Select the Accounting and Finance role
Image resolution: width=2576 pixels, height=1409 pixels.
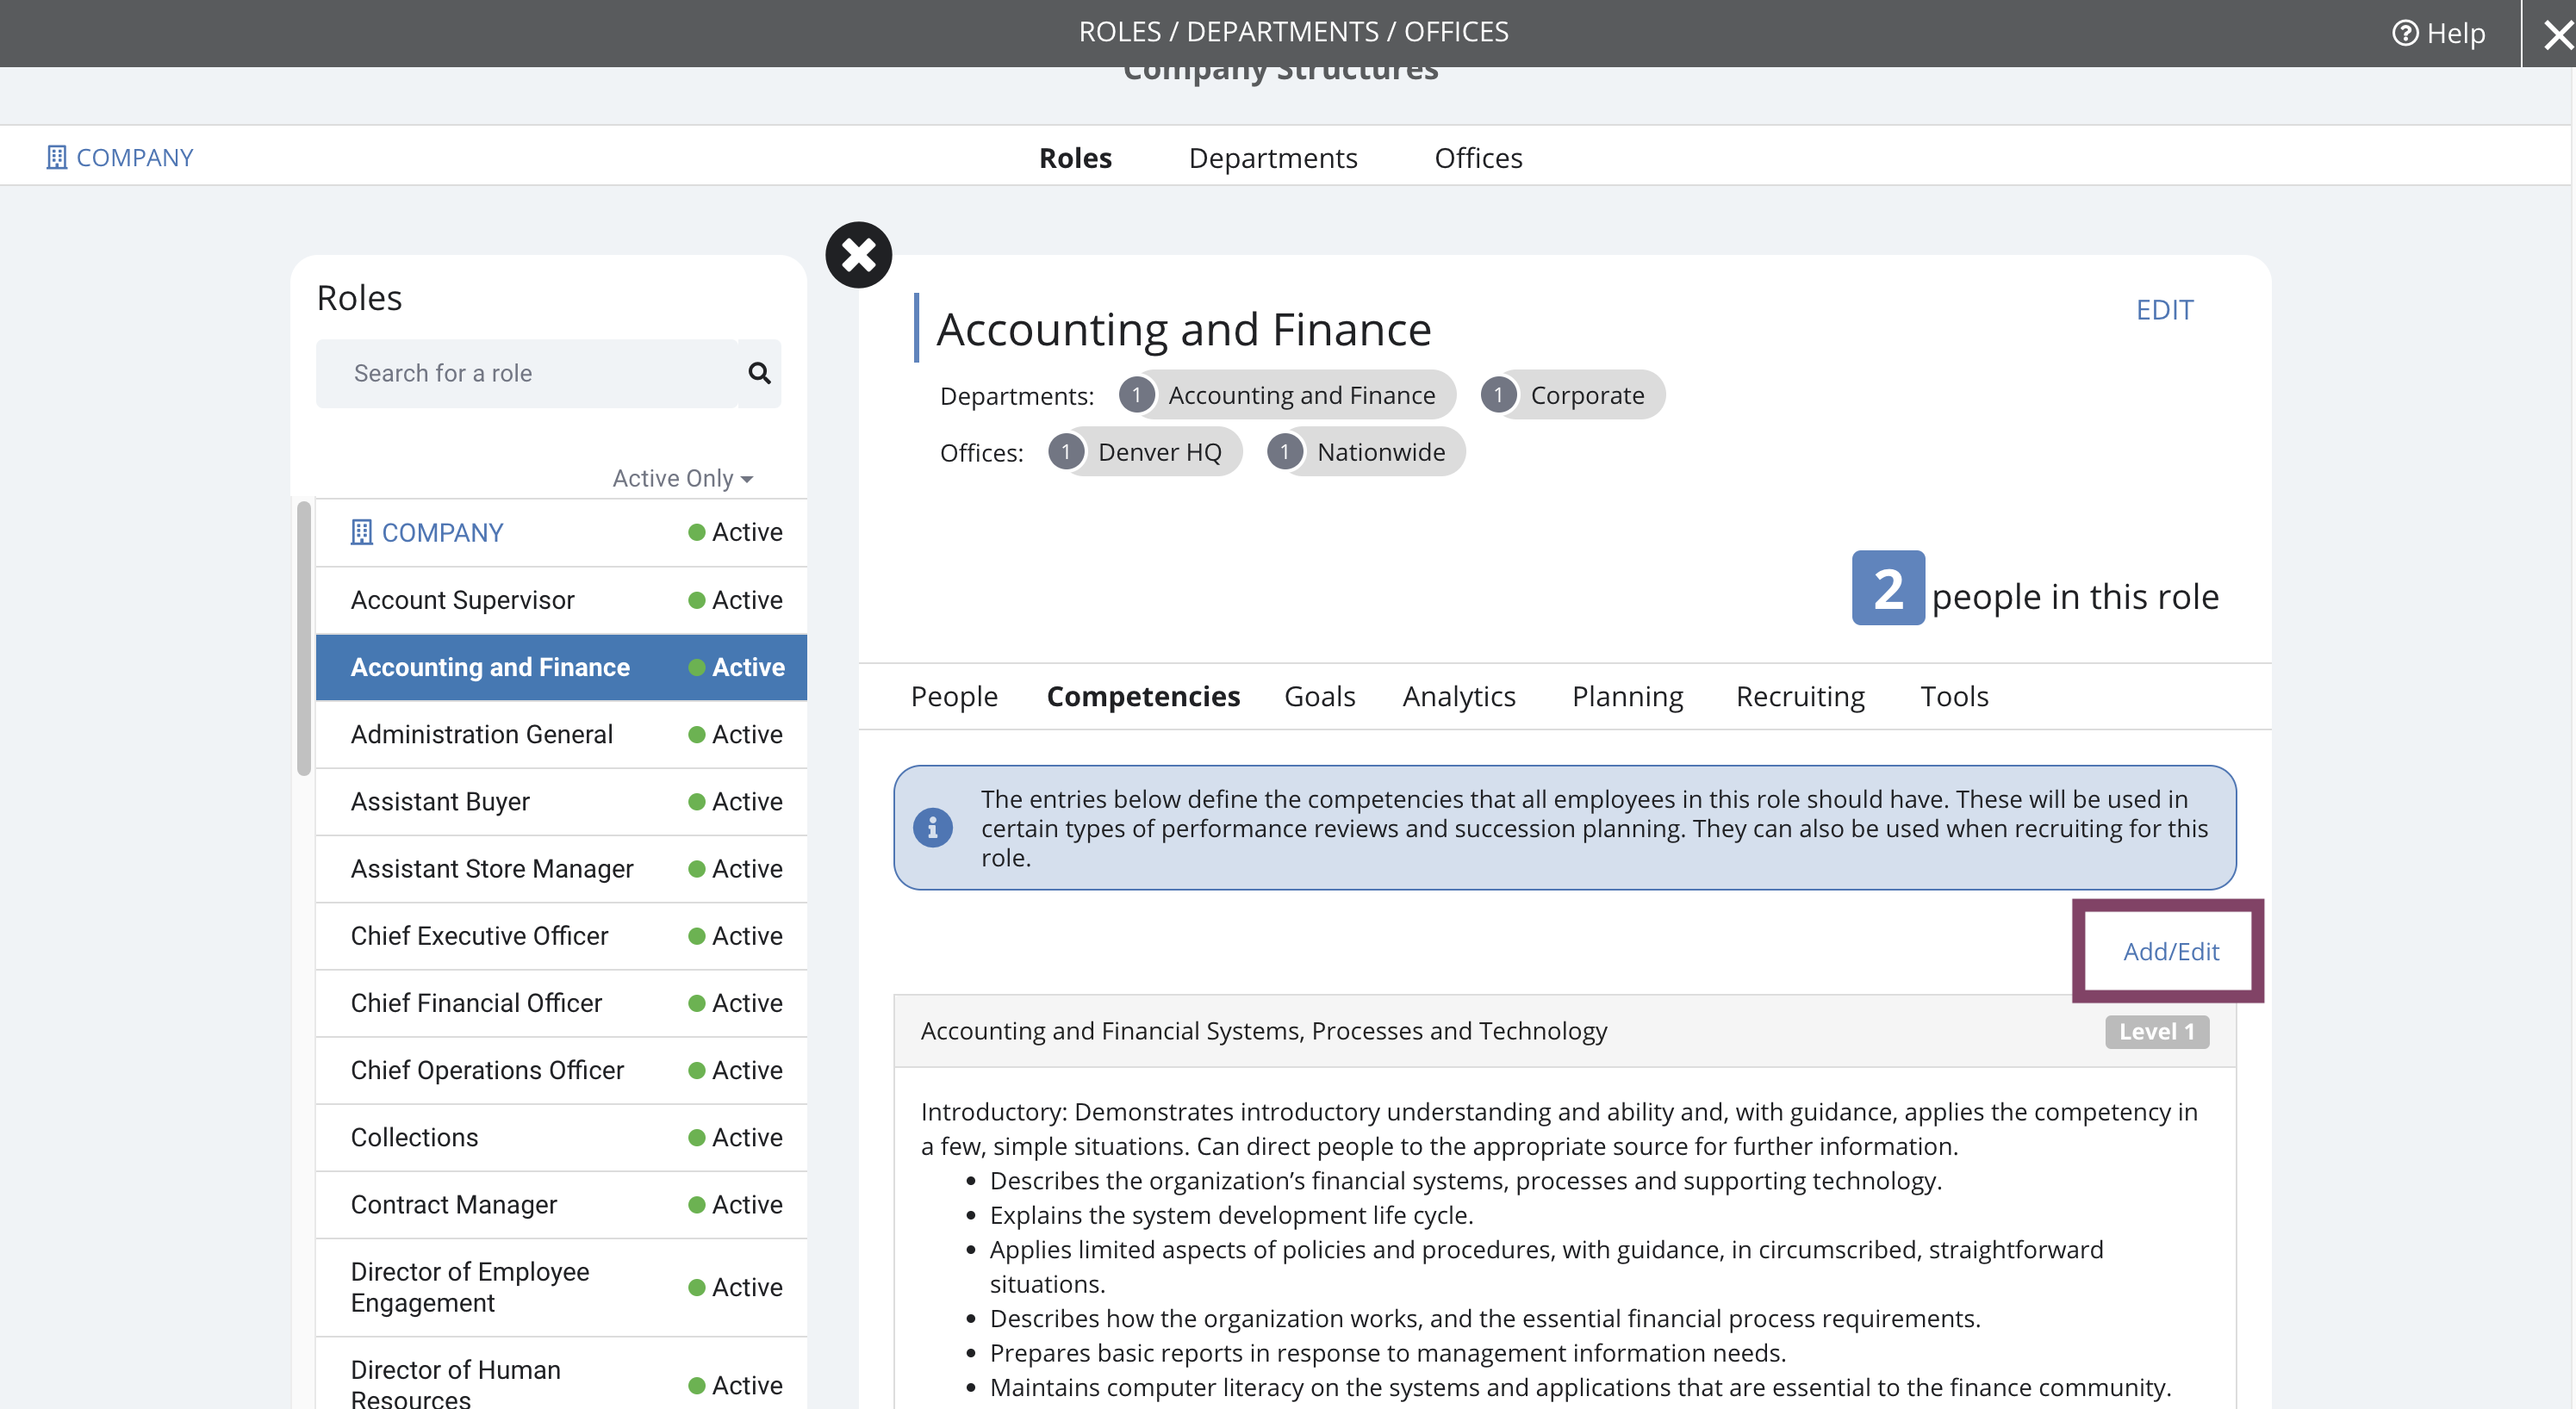pyautogui.click(x=562, y=667)
